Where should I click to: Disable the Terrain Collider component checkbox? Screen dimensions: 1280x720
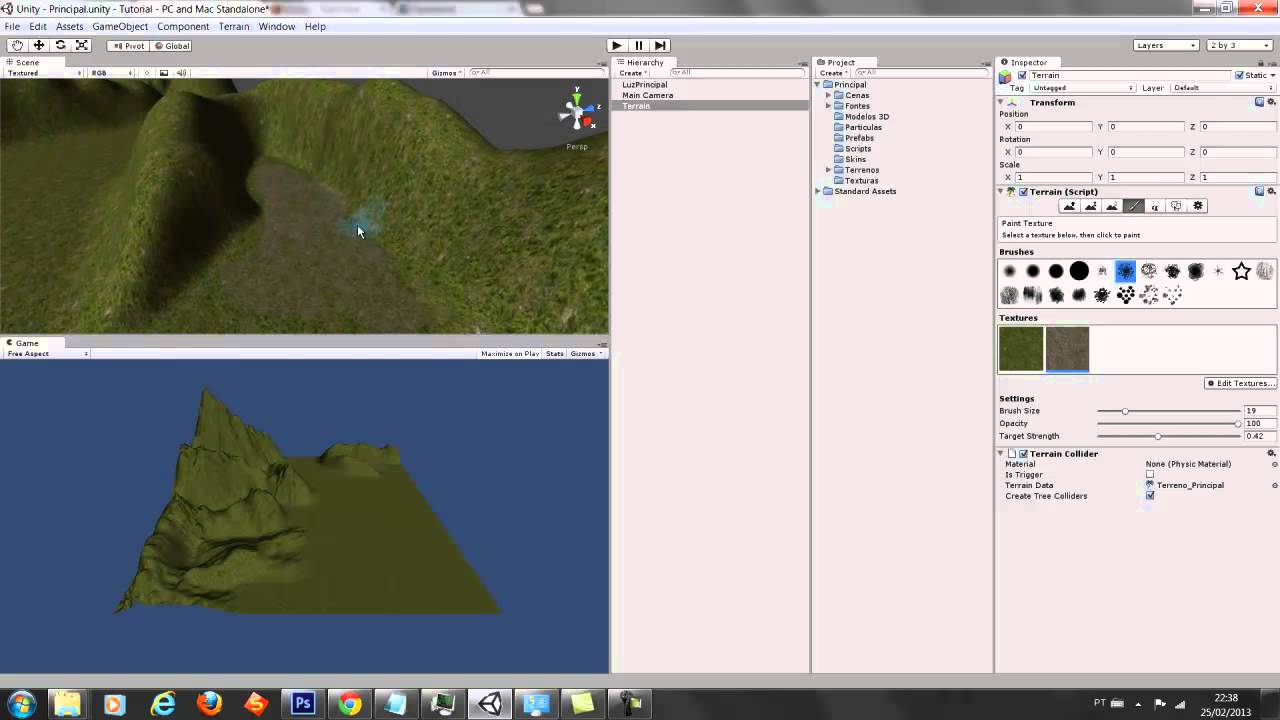[1023, 454]
